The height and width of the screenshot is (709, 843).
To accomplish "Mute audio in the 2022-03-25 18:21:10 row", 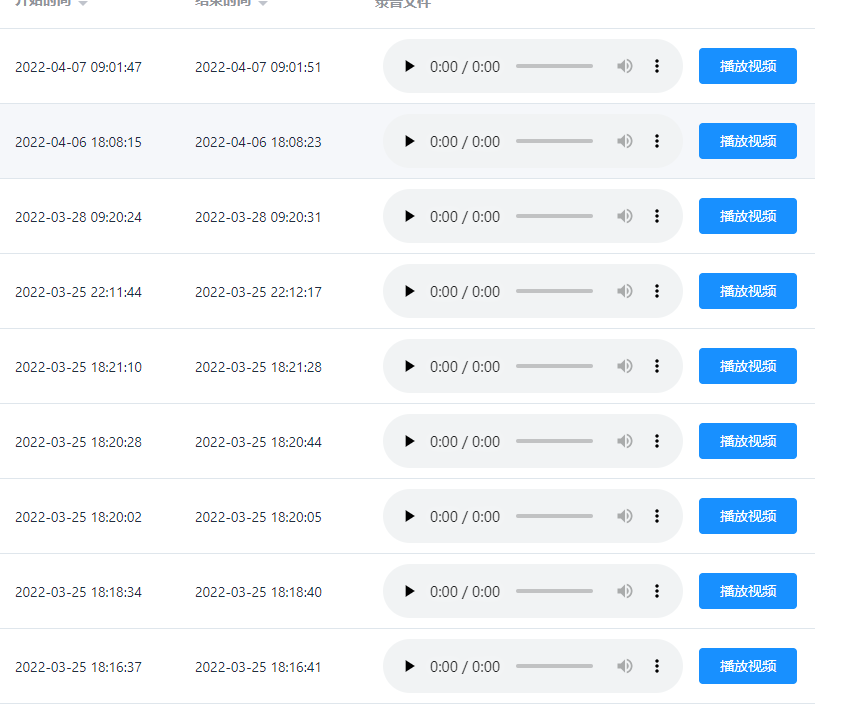I will tap(624, 366).
